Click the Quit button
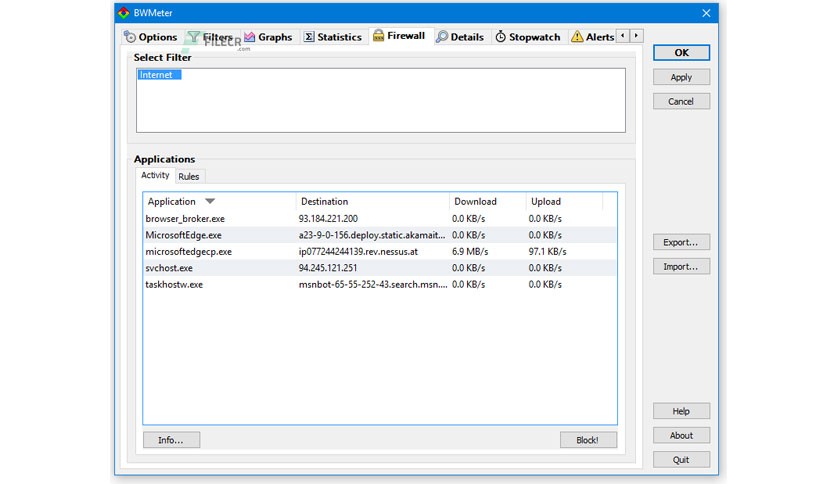836x484 pixels. [681, 459]
